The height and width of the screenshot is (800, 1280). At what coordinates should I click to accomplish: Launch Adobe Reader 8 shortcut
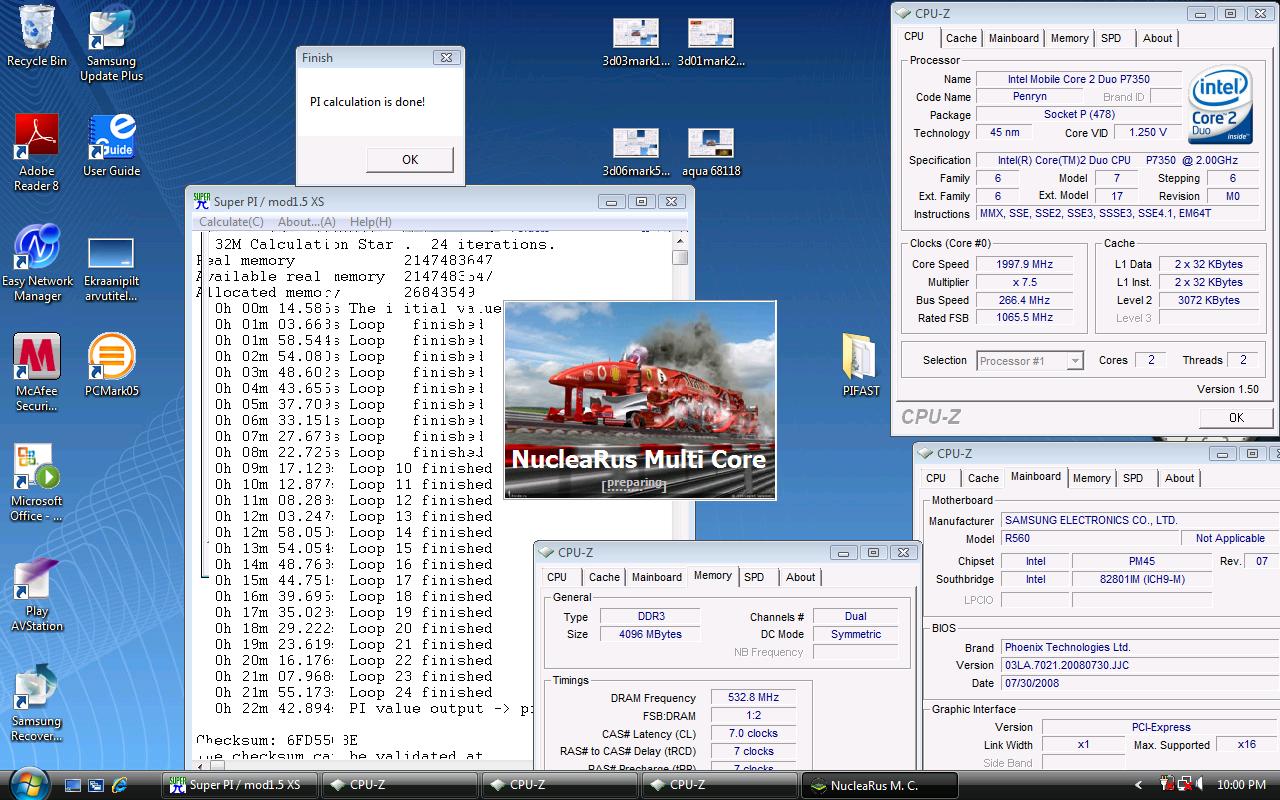point(37,152)
